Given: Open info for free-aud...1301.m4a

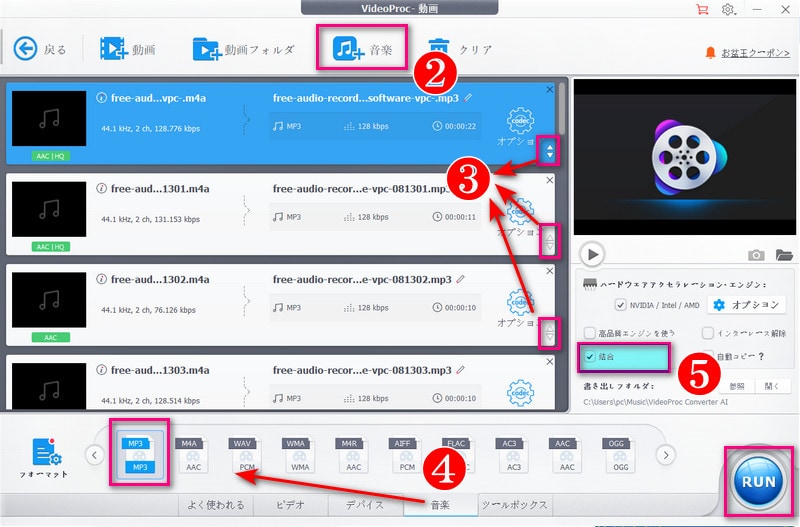Looking at the screenshot, I should click(x=101, y=188).
